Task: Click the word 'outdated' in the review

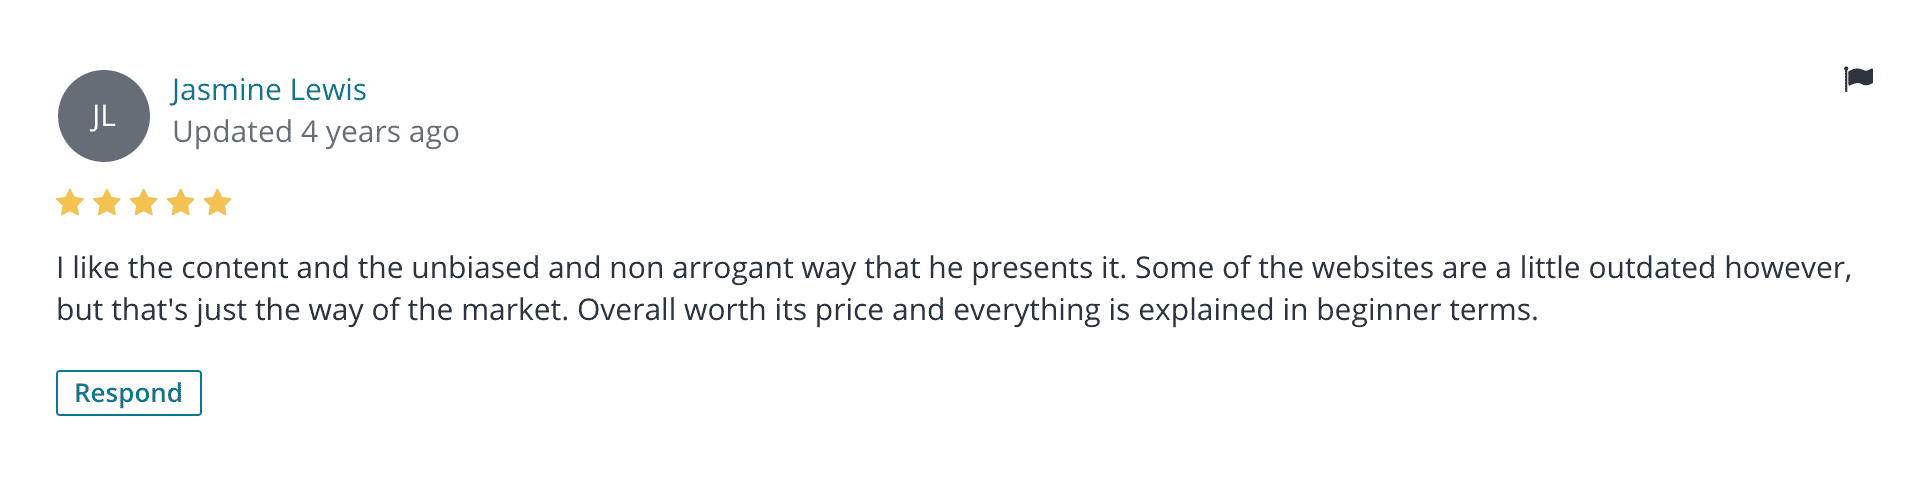Action: click(1652, 268)
